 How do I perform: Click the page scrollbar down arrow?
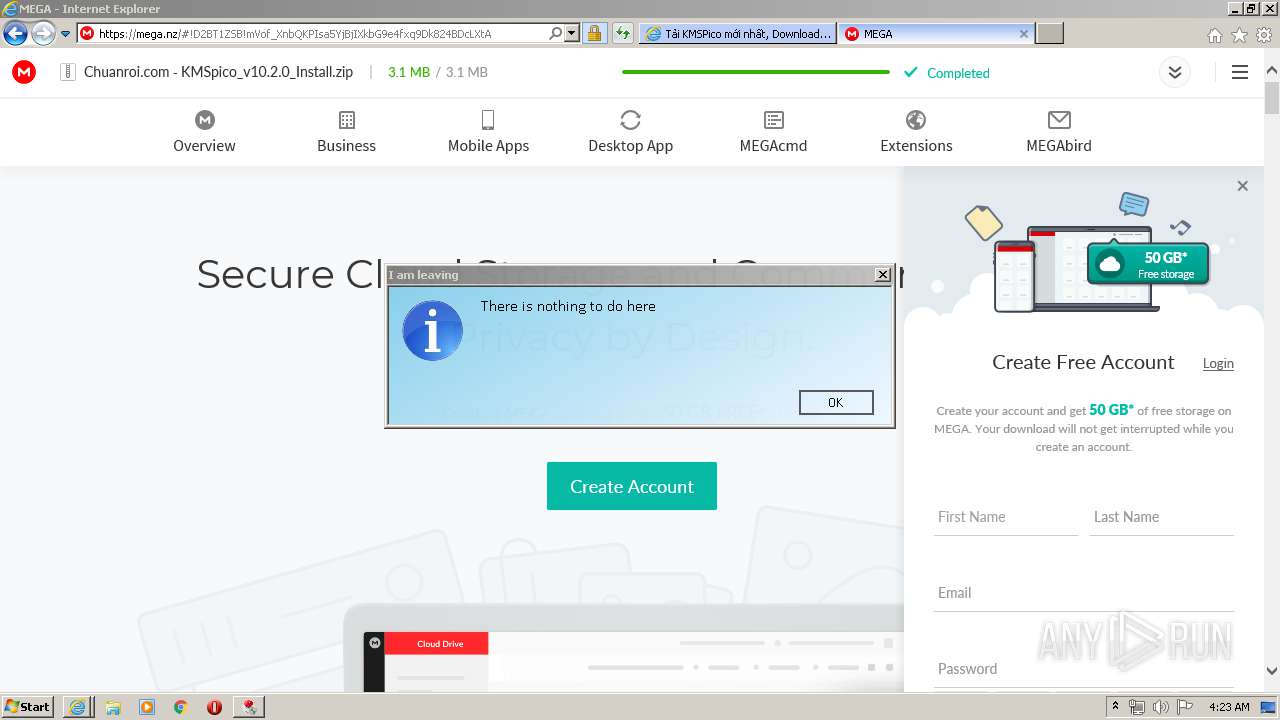pyautogui.click(x=1272, y=671)
